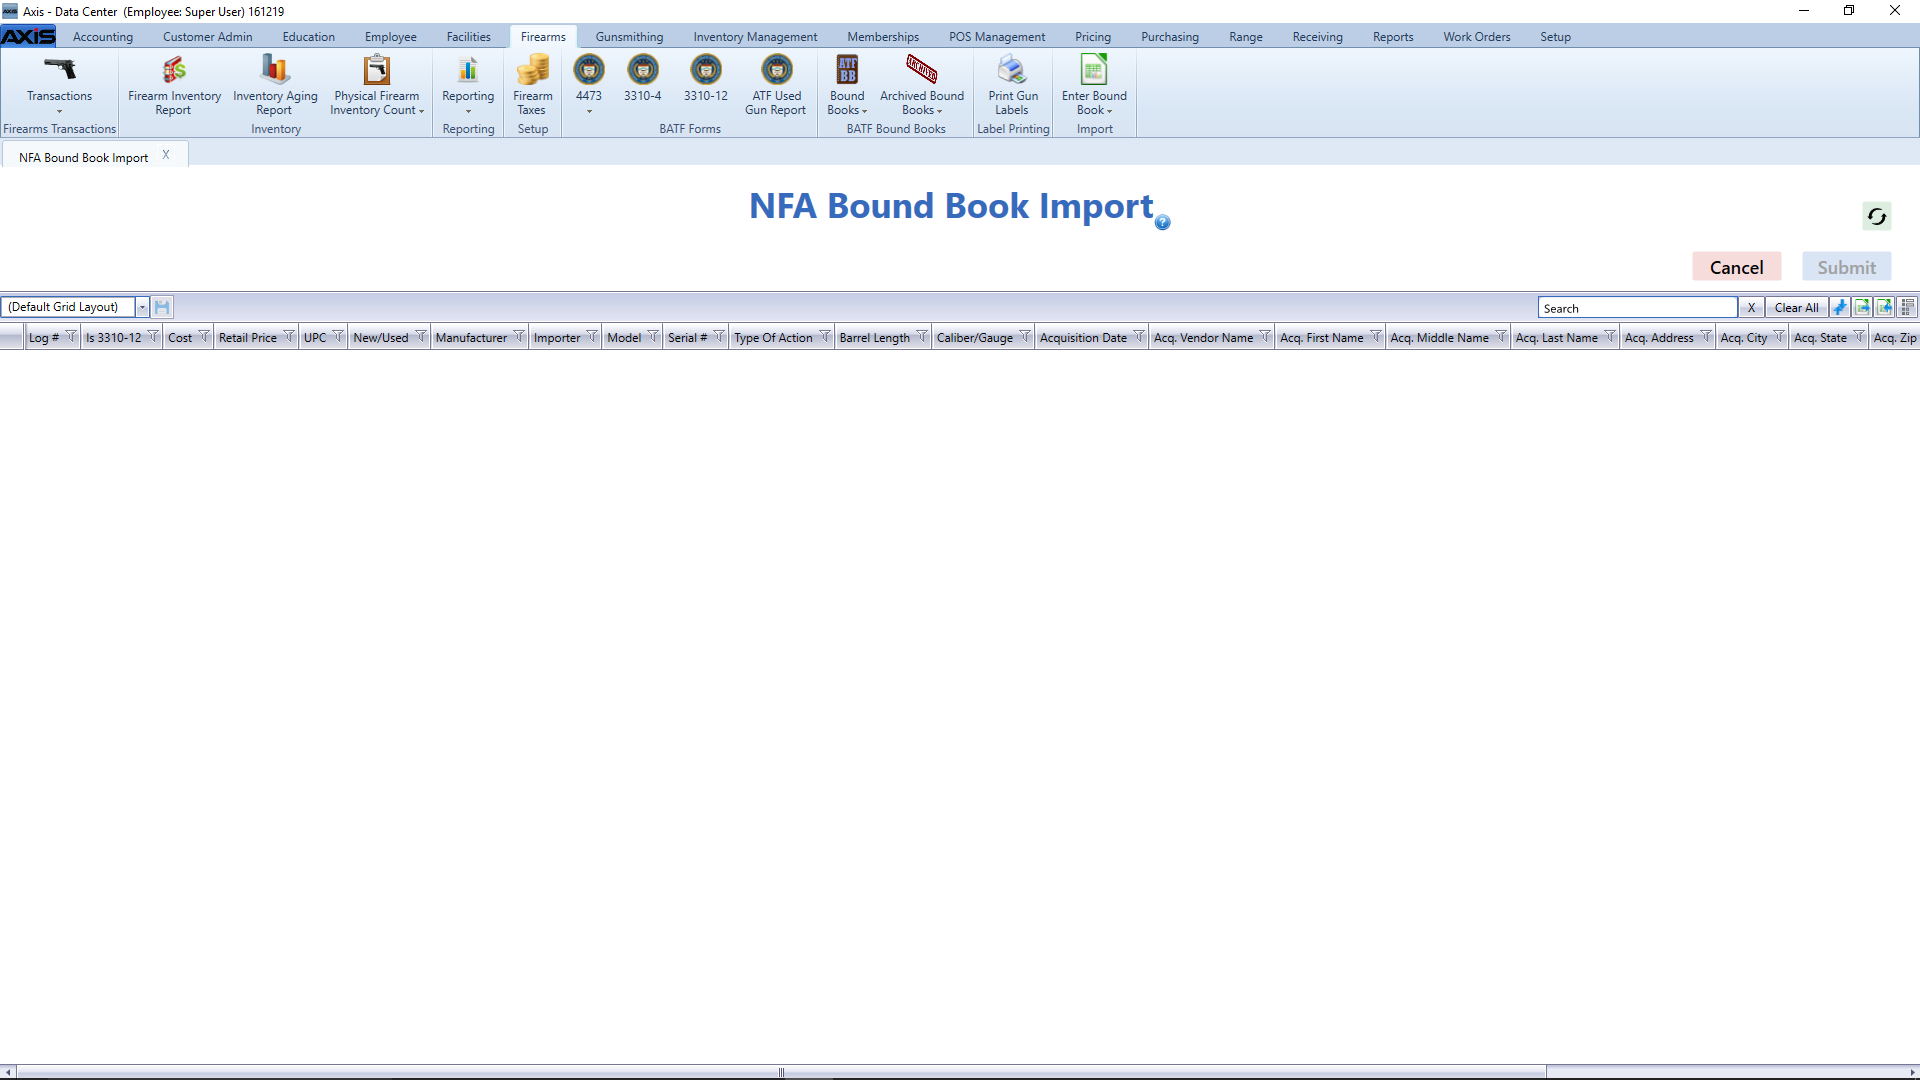This screenshot has height=1080, width=1920.
Task: Switch to the Accounting ribbon tab
Action: [x=103, y=37]
